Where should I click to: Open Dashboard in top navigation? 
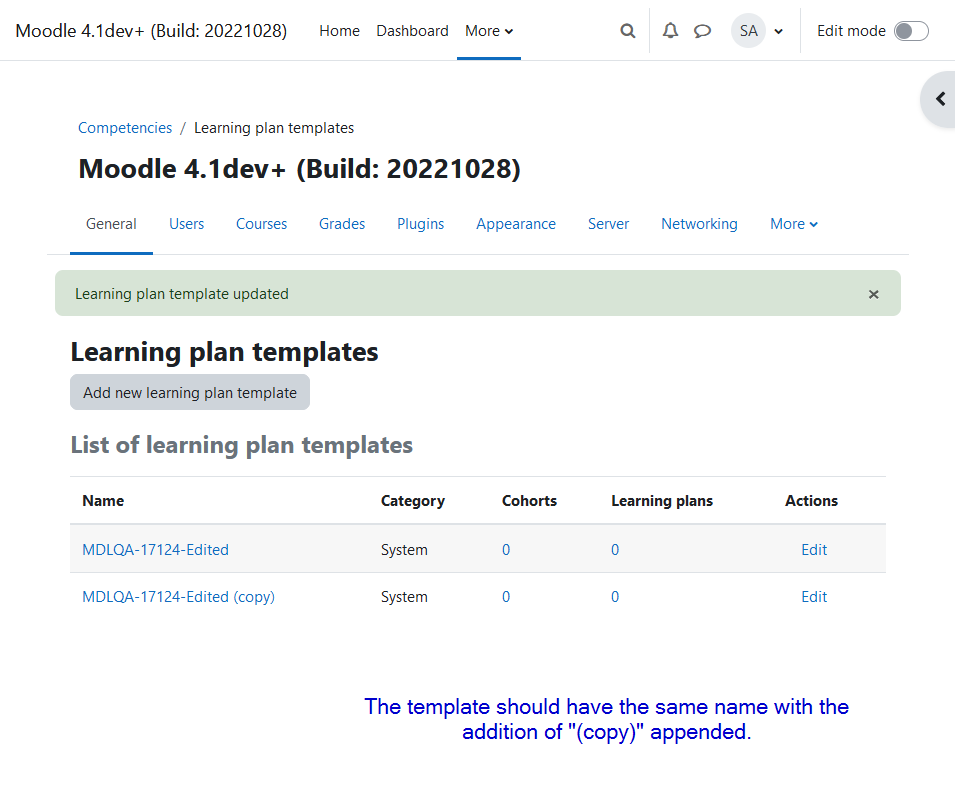412,31
